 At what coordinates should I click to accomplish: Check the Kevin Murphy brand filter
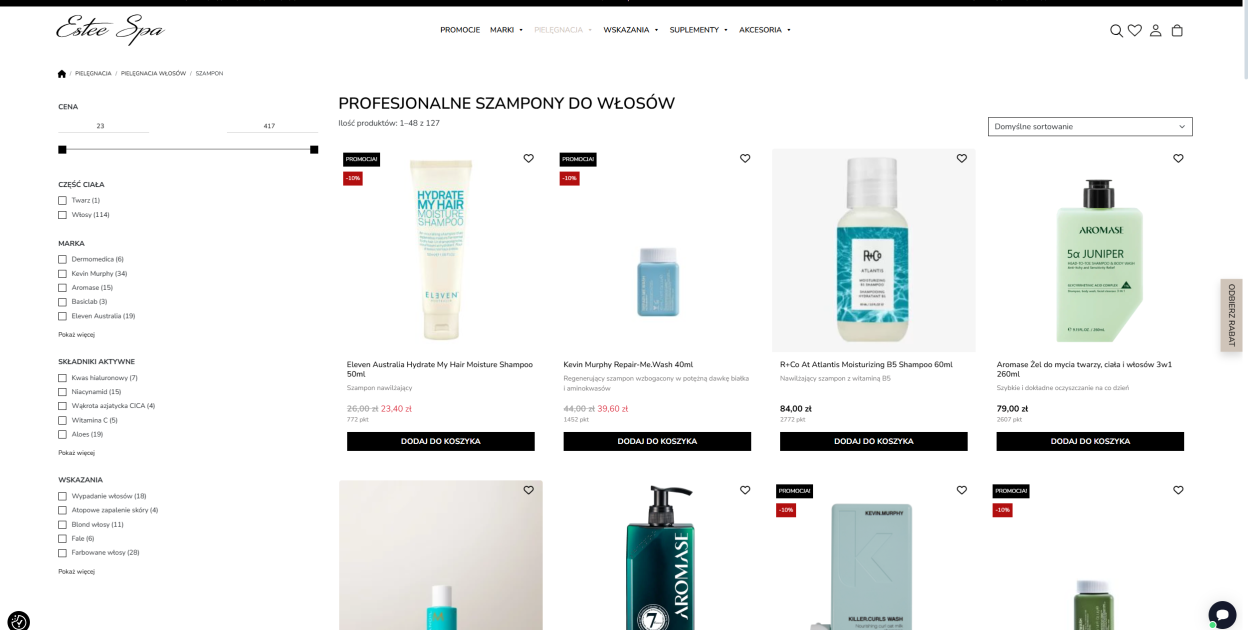coord(62,274)
